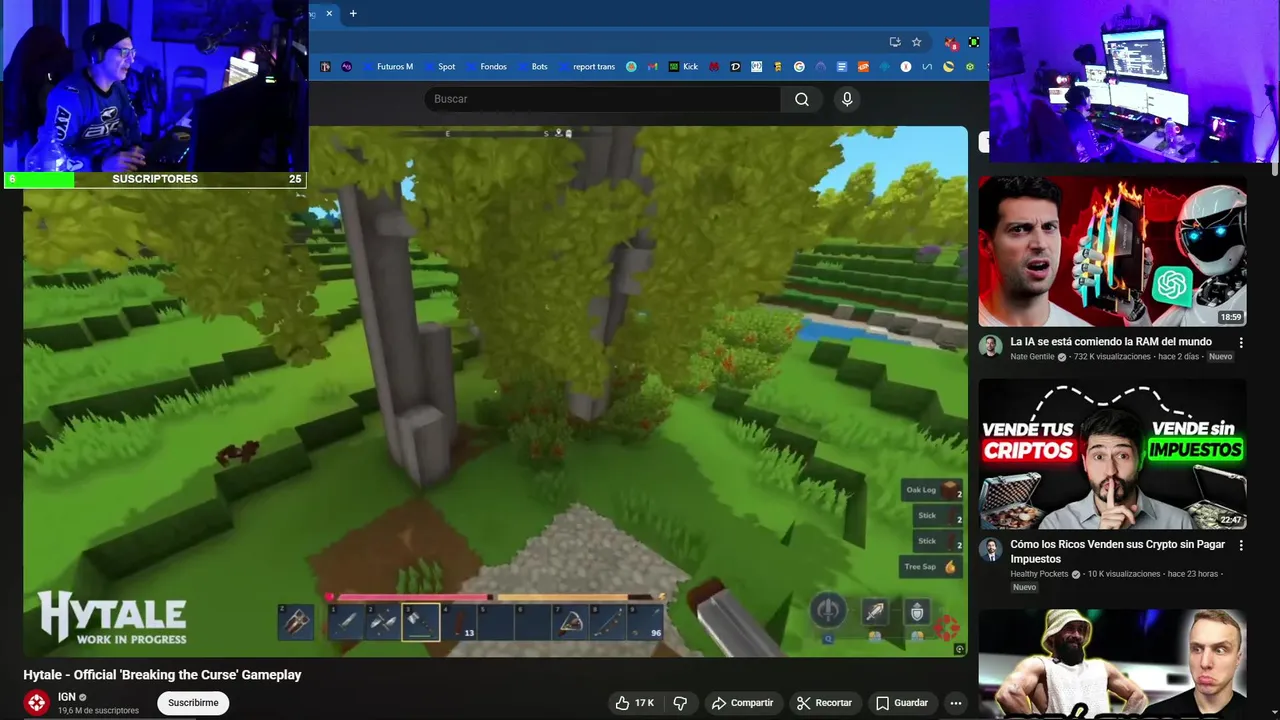Pause the Hytale gameplay video
The image size is (1280, 720).
point(495,392)
